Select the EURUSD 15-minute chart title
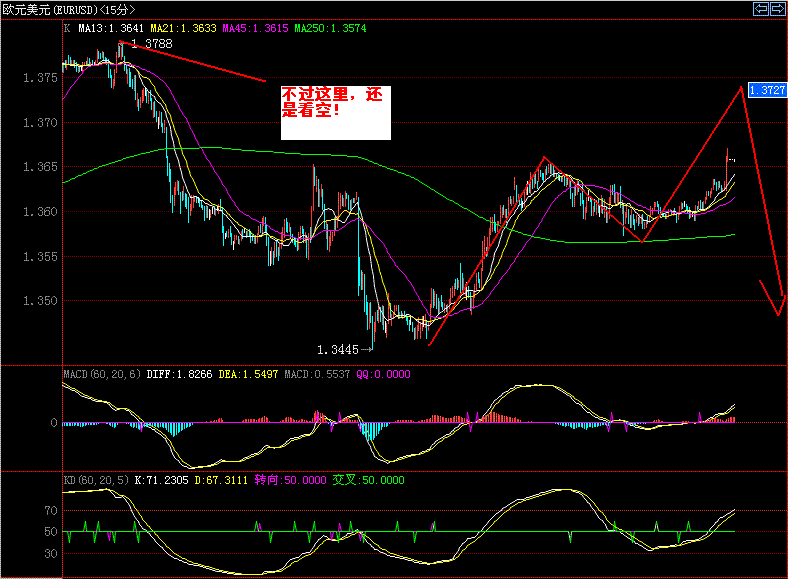Viewport: 789px width, 579px height. coord(69,10)
